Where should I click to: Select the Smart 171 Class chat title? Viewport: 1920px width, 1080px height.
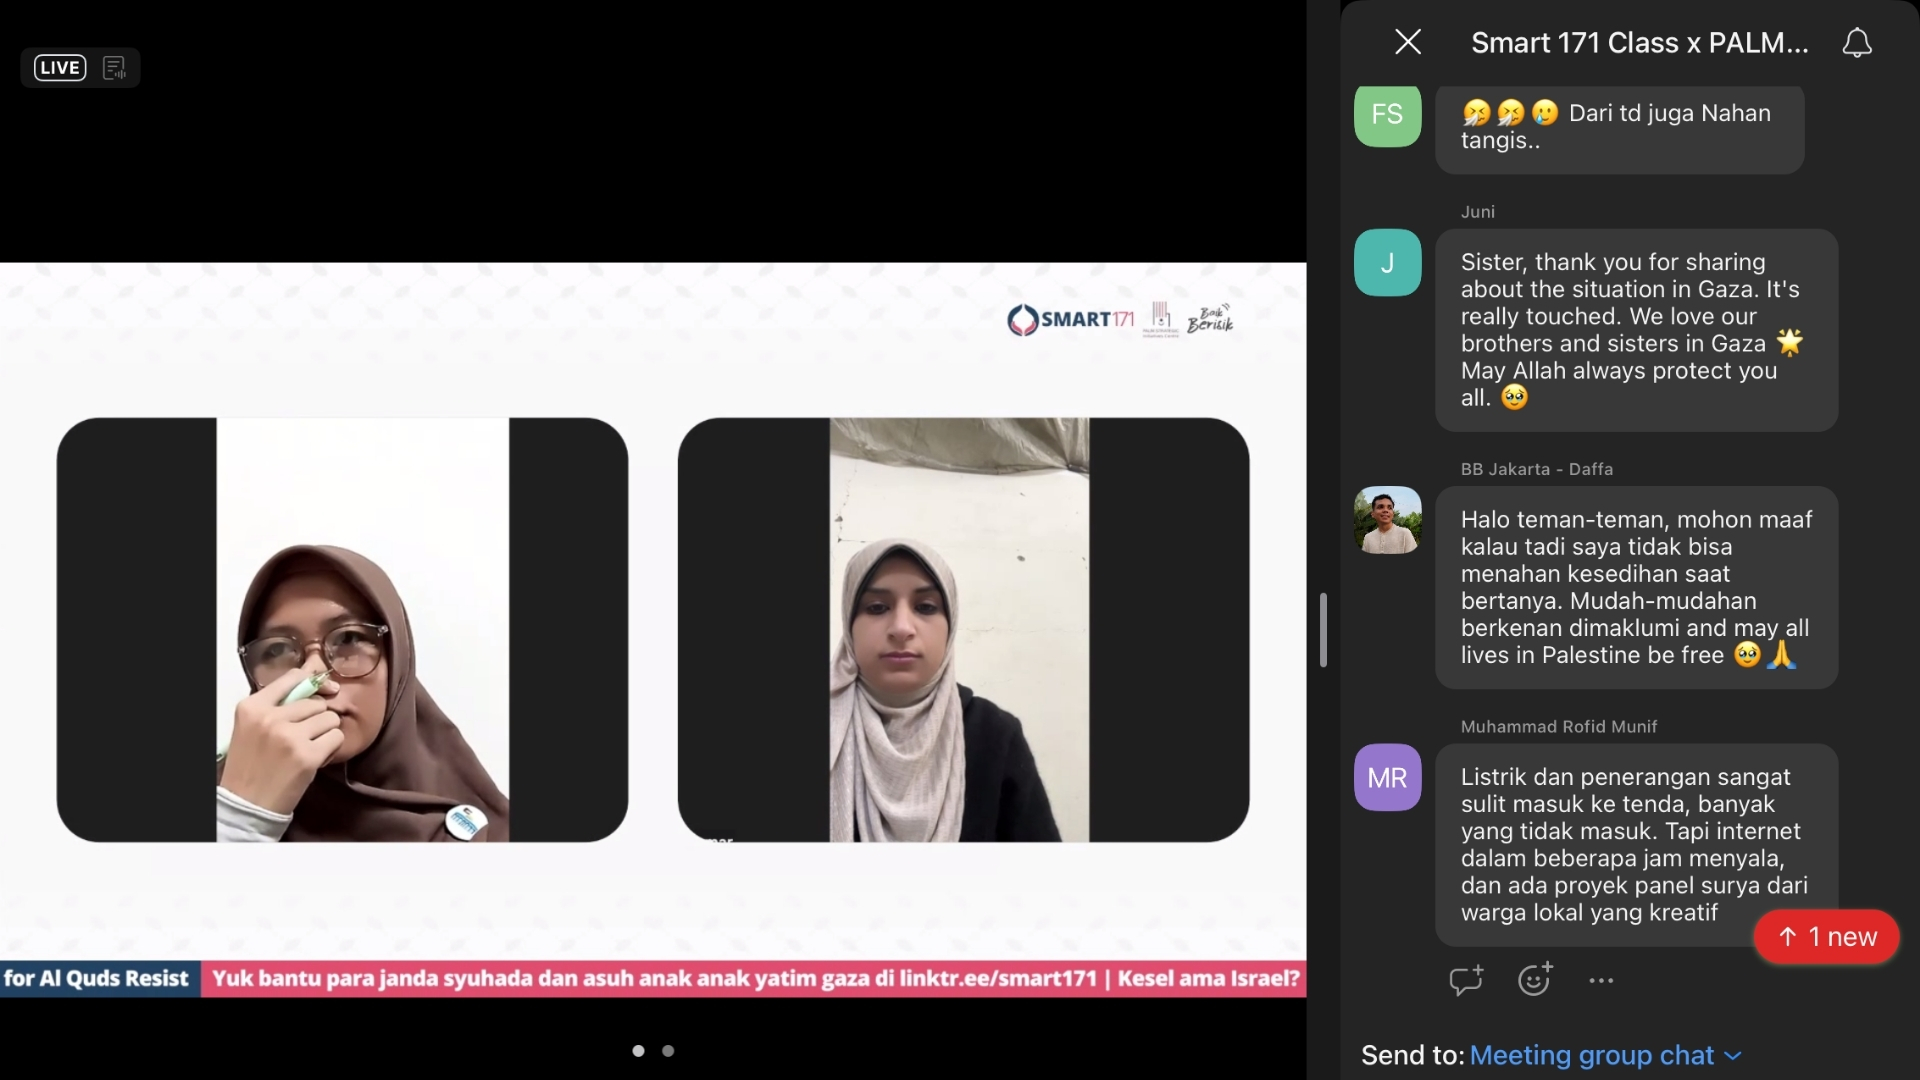click(1639, 43)
